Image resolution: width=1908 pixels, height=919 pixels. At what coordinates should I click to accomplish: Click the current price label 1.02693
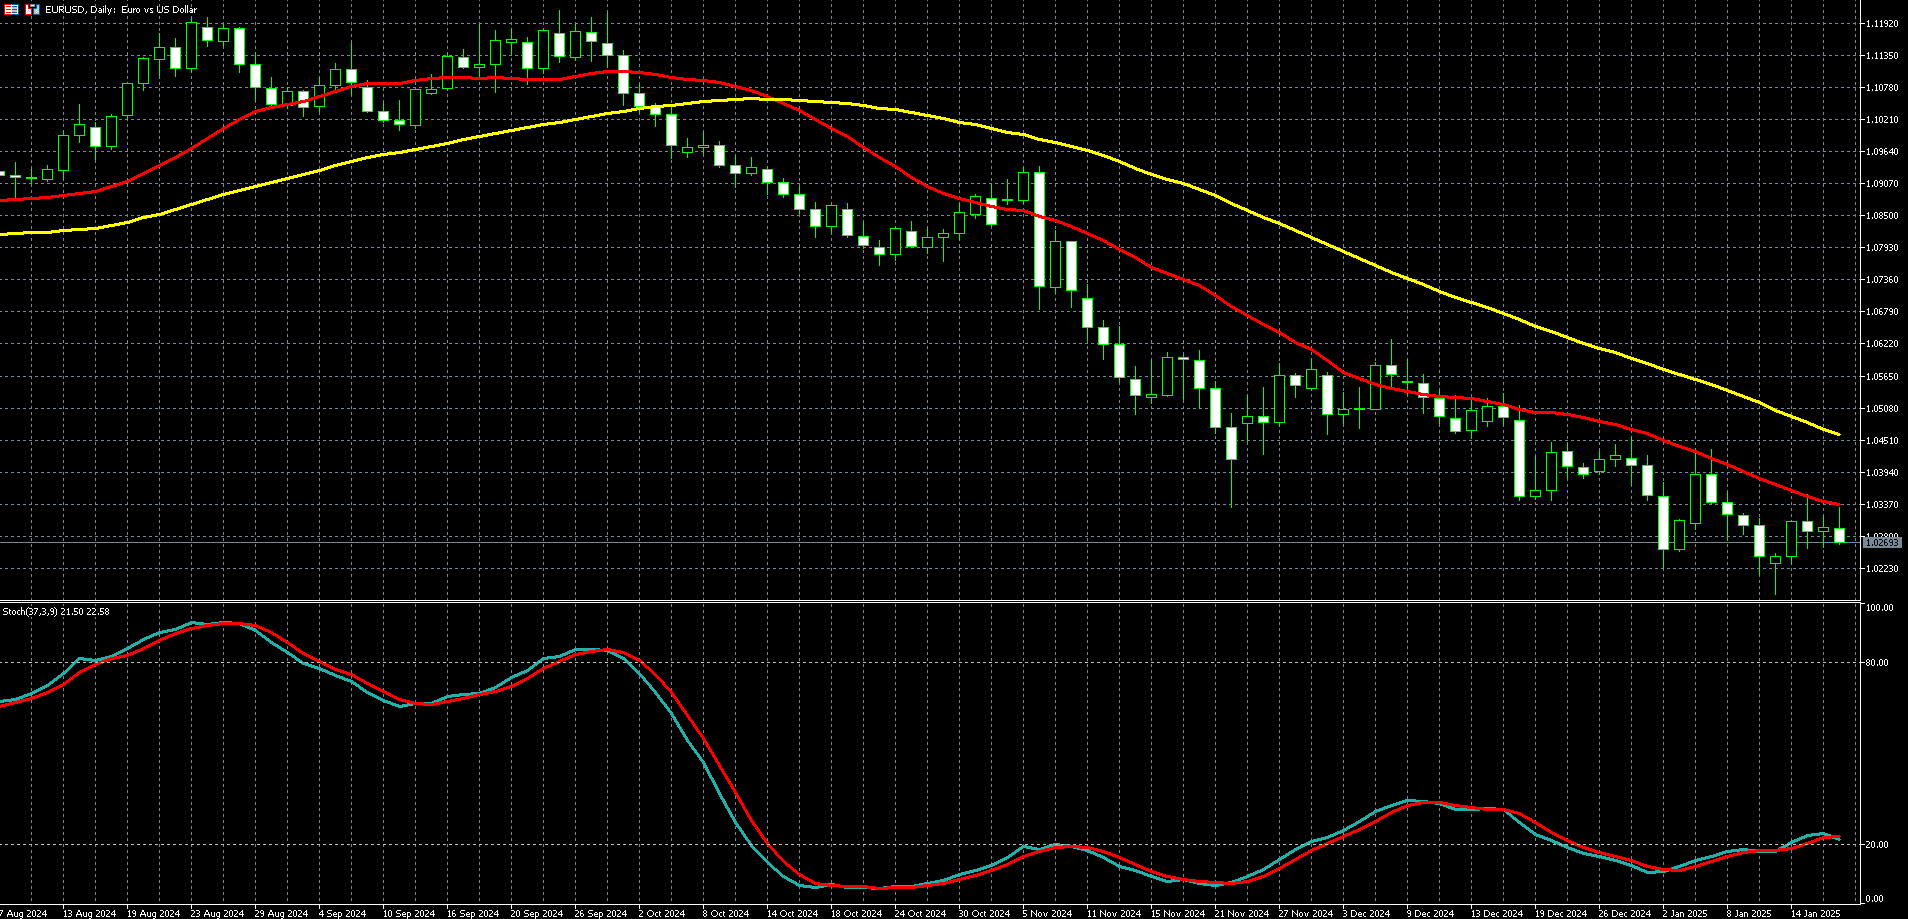click(1882, 542)
